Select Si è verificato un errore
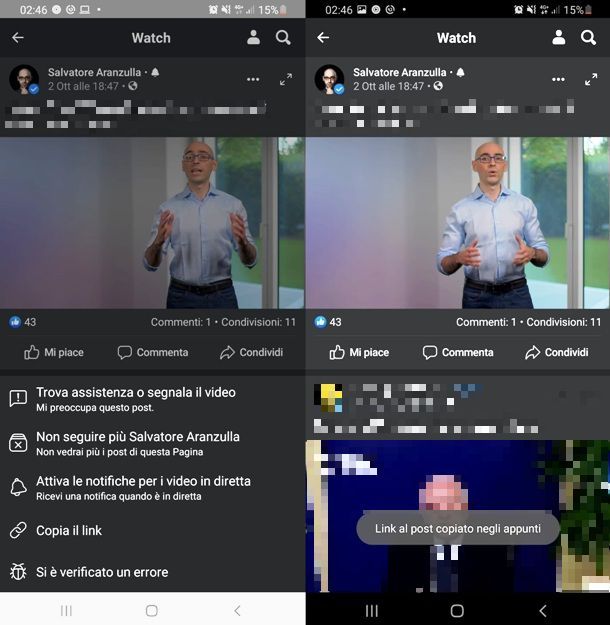Screen dimensions: 610x625 pos(152,572)
